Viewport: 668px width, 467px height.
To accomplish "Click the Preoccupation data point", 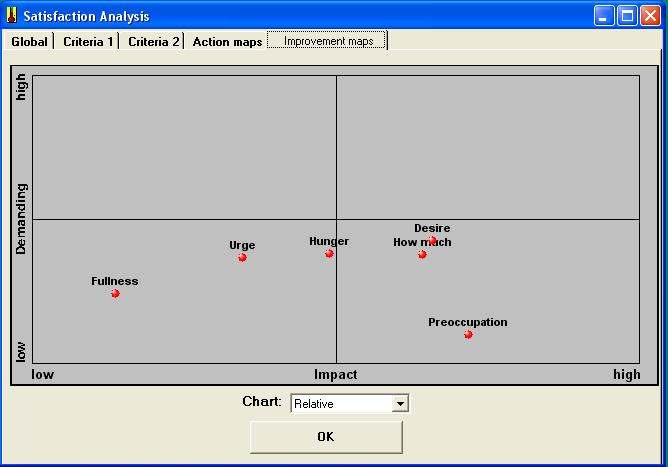I will coord(468,334).
